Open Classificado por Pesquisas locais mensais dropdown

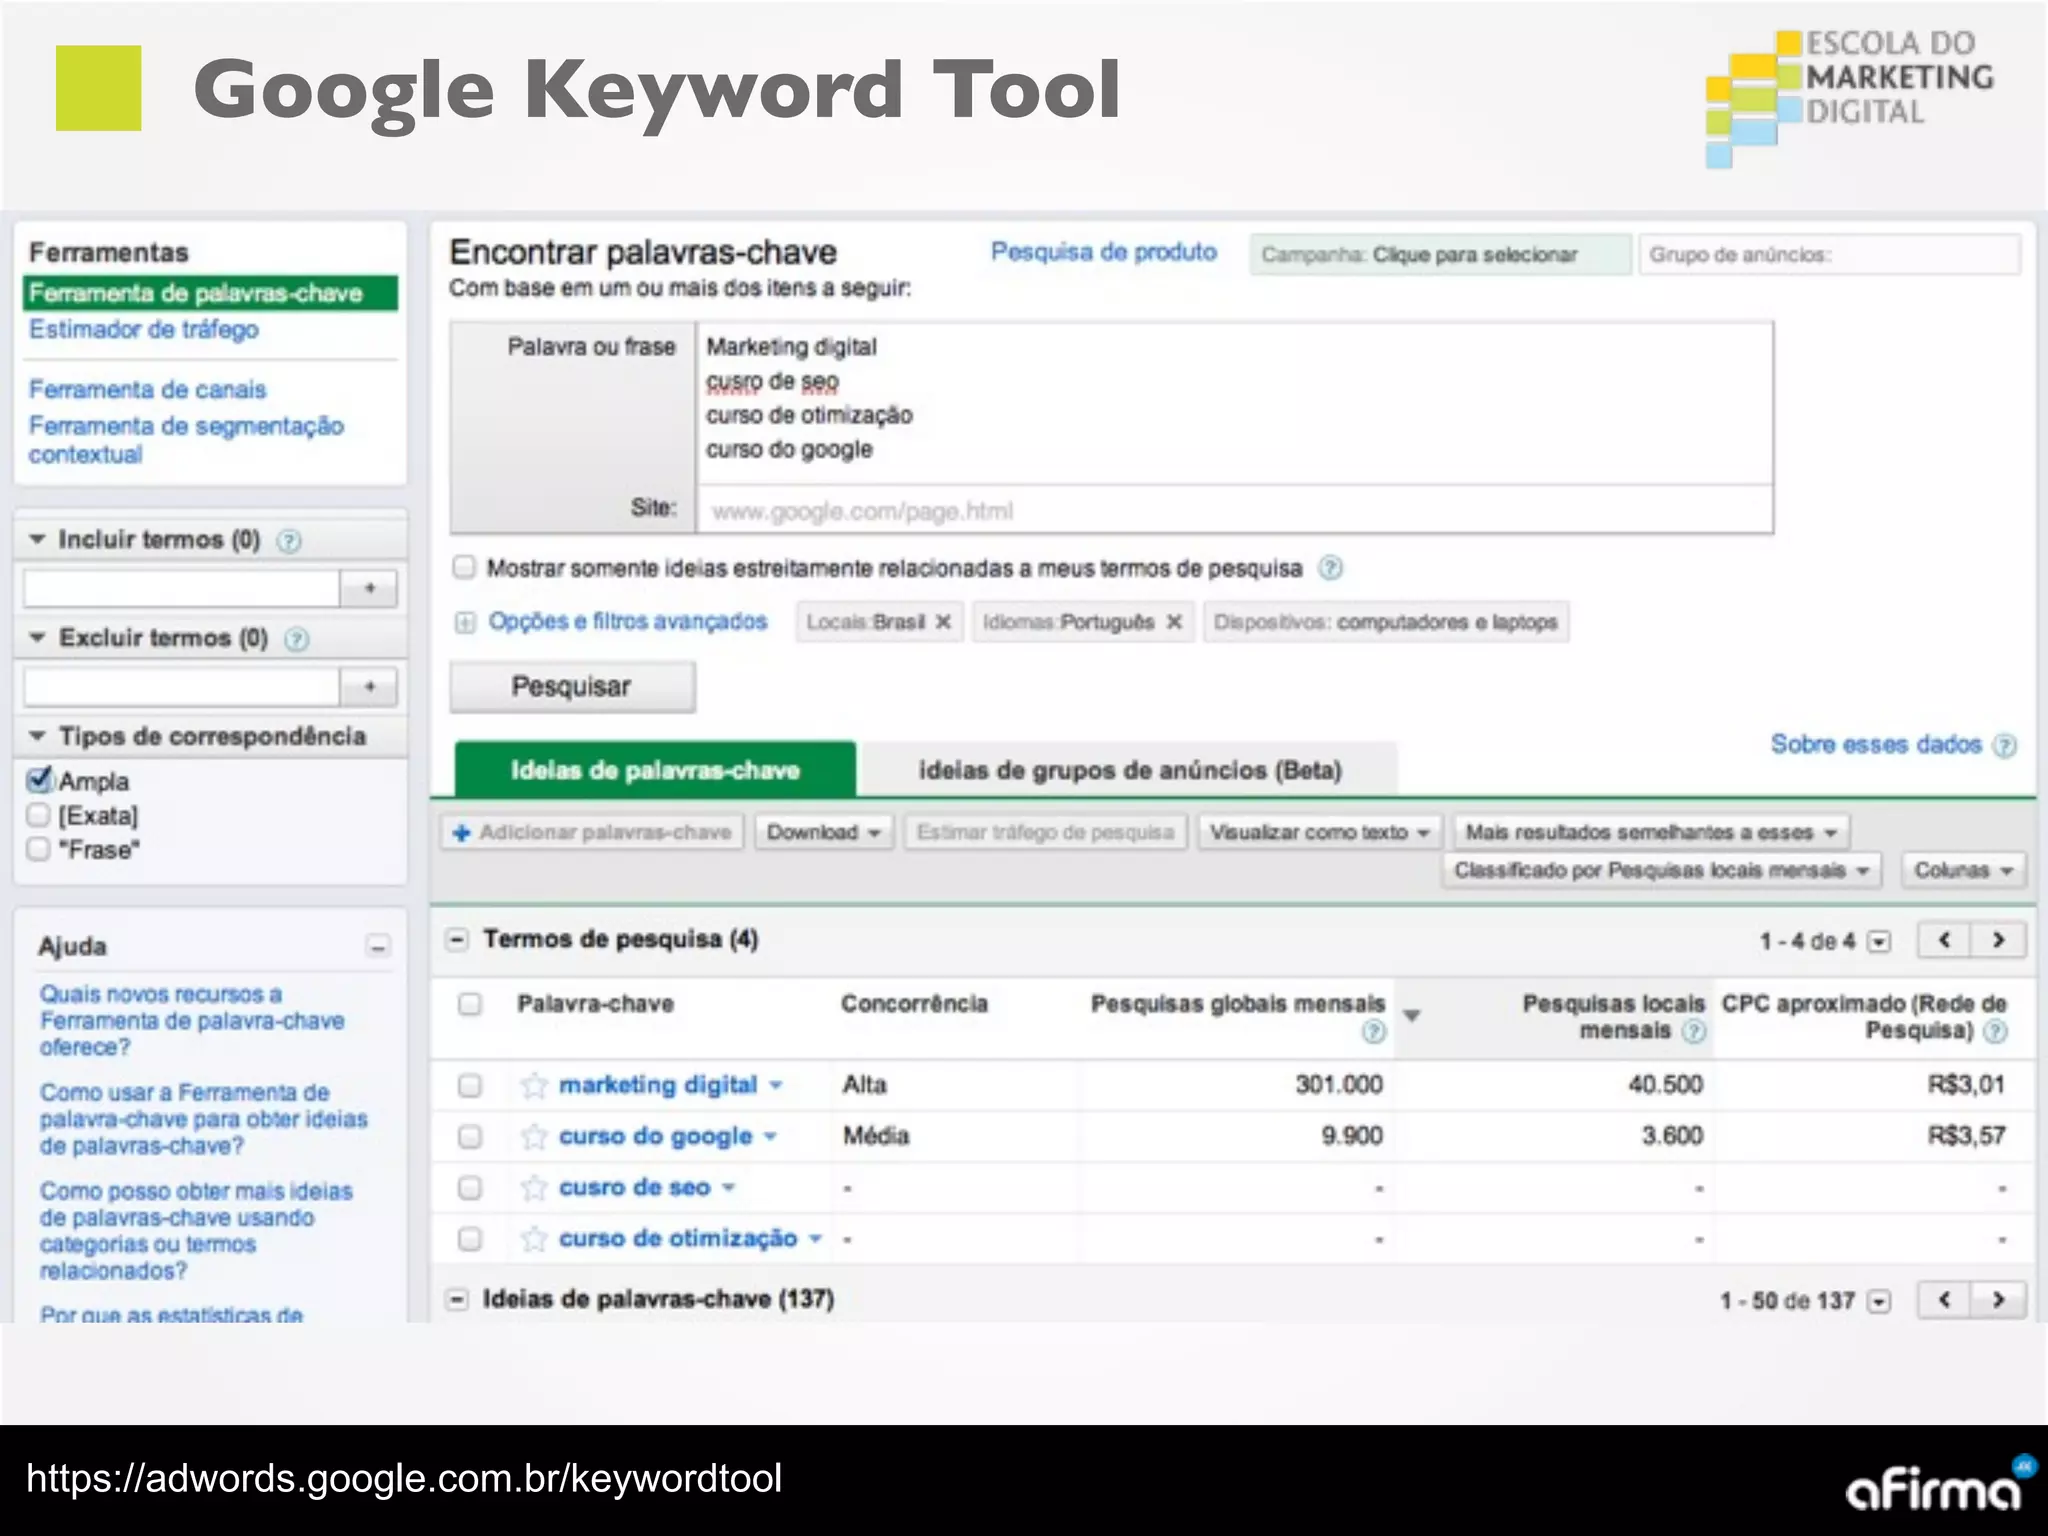click(1662, 870)
